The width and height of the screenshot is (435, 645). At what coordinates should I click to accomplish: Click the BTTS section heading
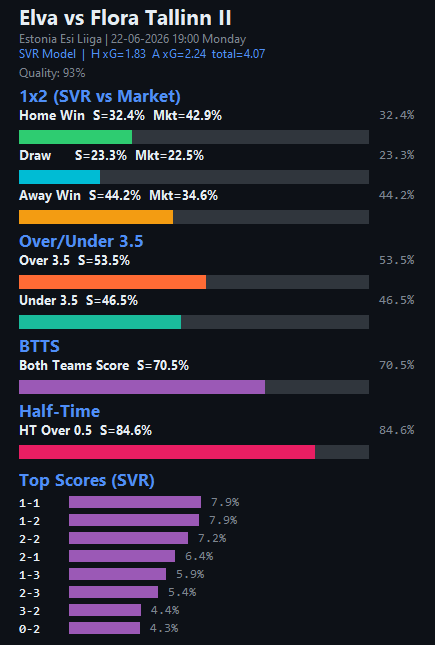click(x=40, y=346)
